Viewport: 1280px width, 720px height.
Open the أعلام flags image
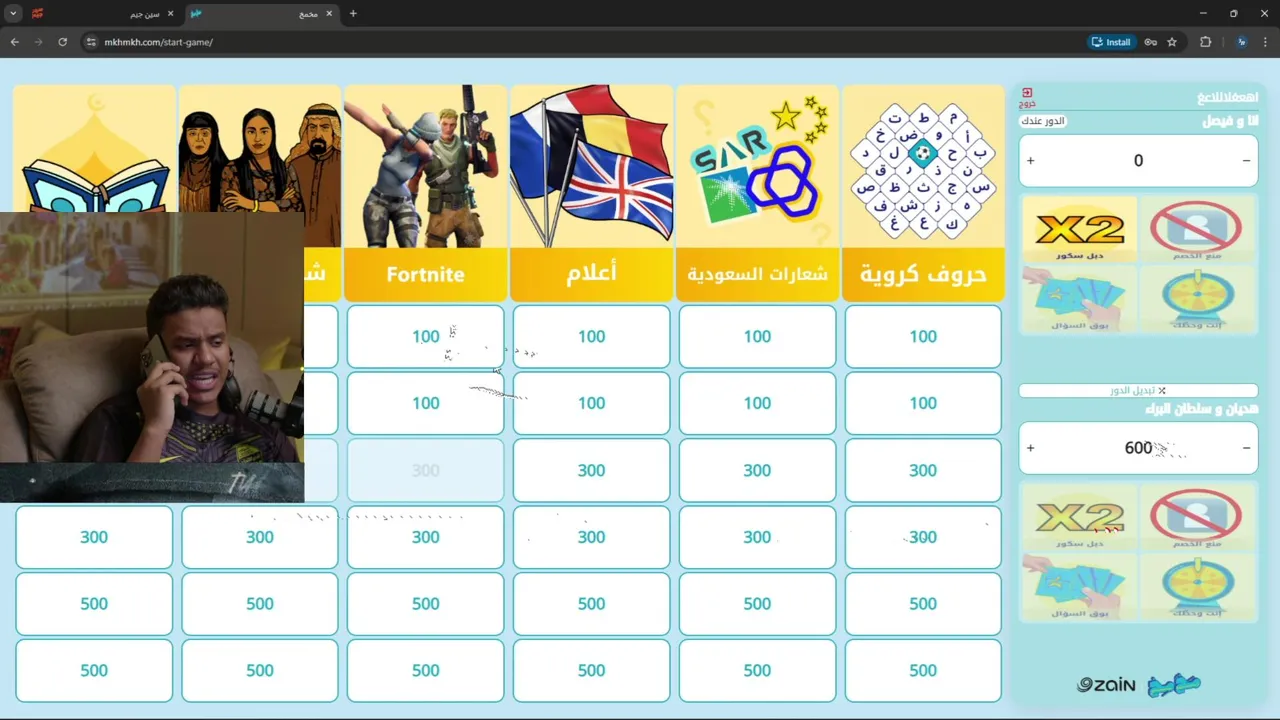point(591,166)
